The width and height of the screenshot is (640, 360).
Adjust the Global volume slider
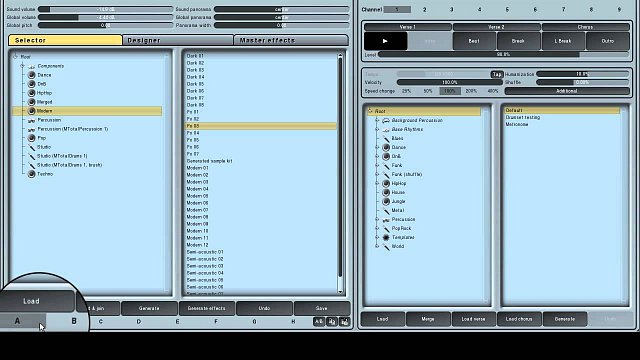[105, 17]
